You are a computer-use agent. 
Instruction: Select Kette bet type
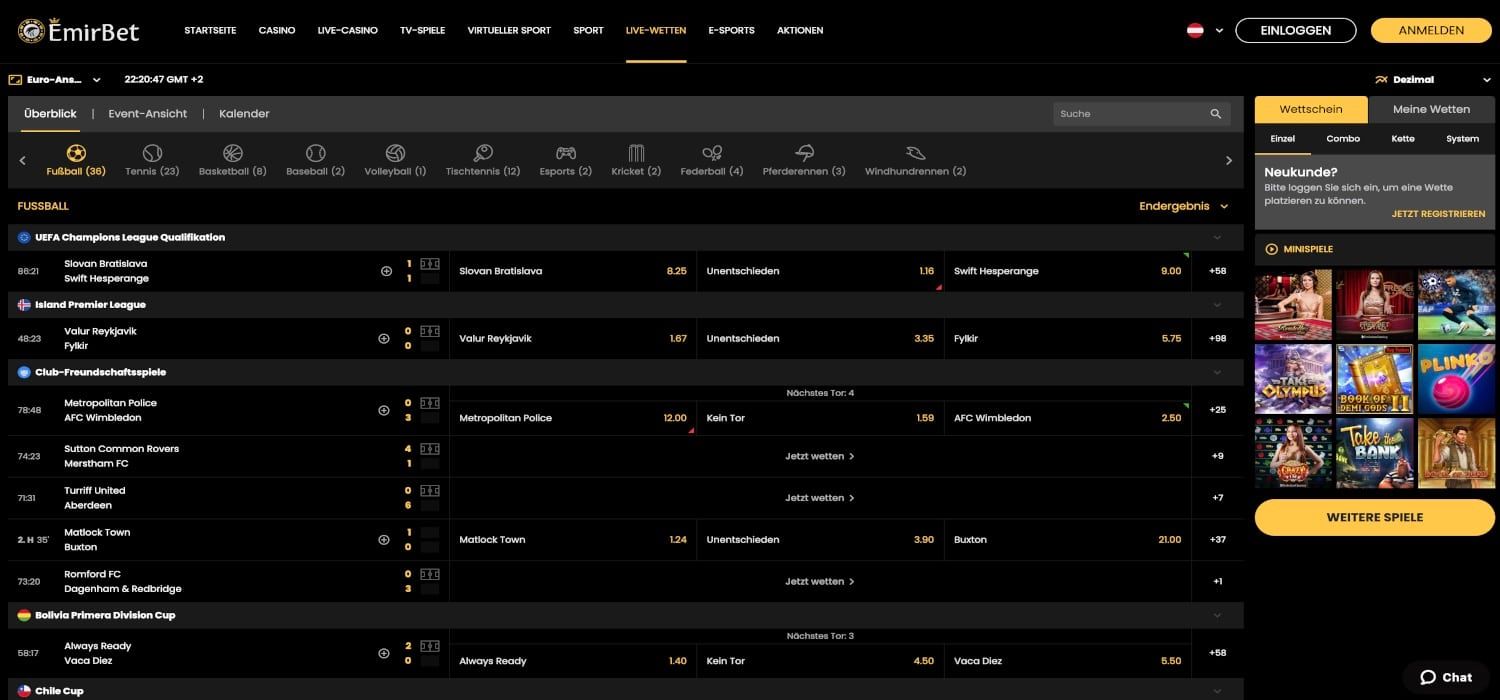[x=1403, y=139]
